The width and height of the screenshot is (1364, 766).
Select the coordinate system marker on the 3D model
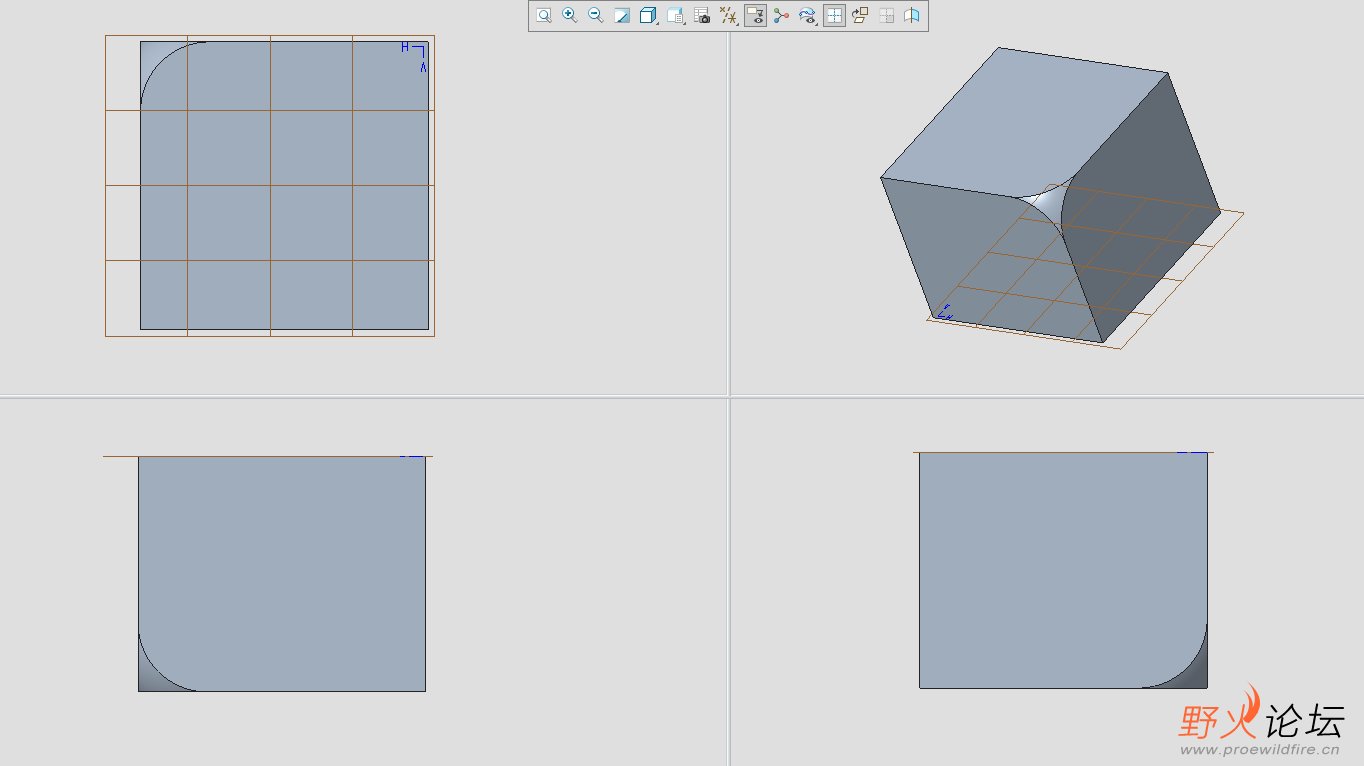pos(944,313)
